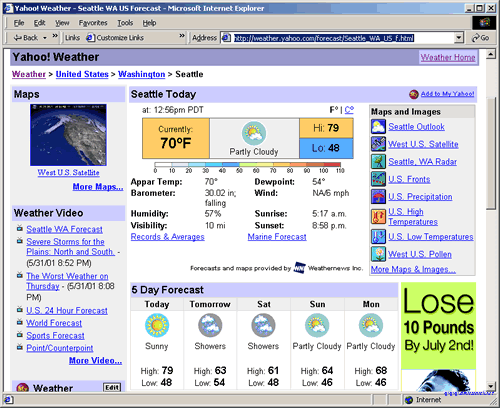
Task: Click the Customize Links icon in the Links bar
Action: pyautogui.click(x=90, y=38)
